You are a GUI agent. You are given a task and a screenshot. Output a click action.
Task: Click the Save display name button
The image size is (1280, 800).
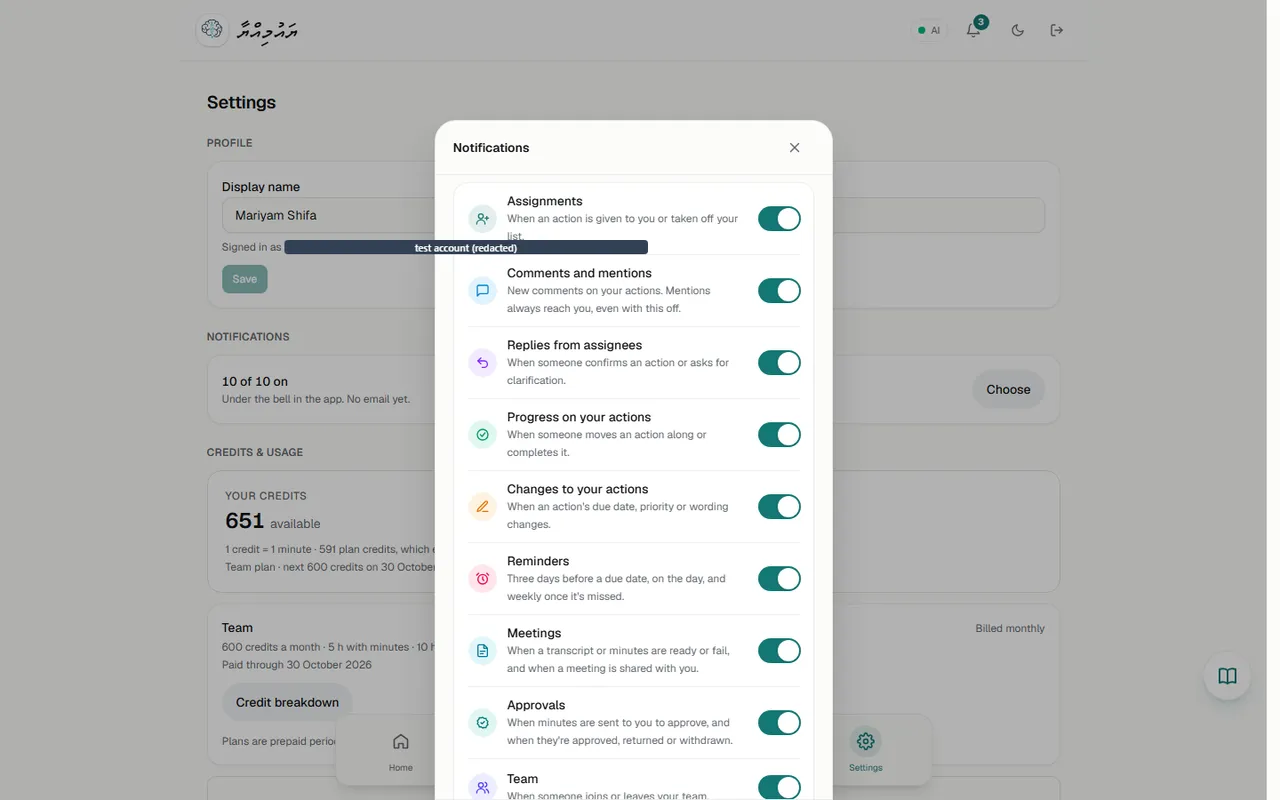pyautogui.click(x=245, y=279)
